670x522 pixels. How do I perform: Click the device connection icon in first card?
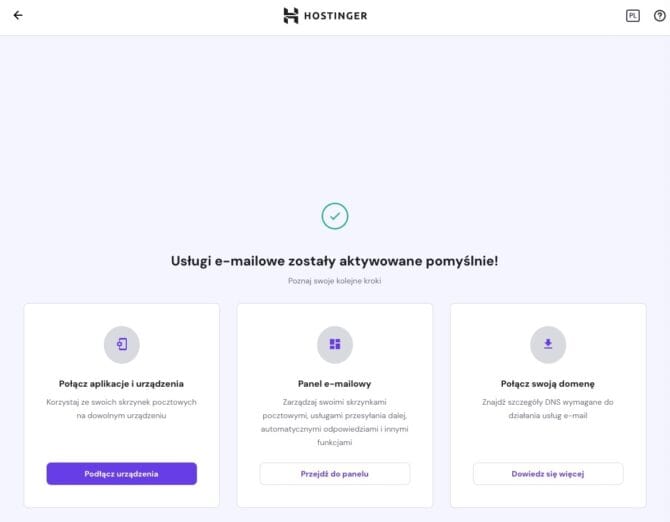click(x=122, y=345)
